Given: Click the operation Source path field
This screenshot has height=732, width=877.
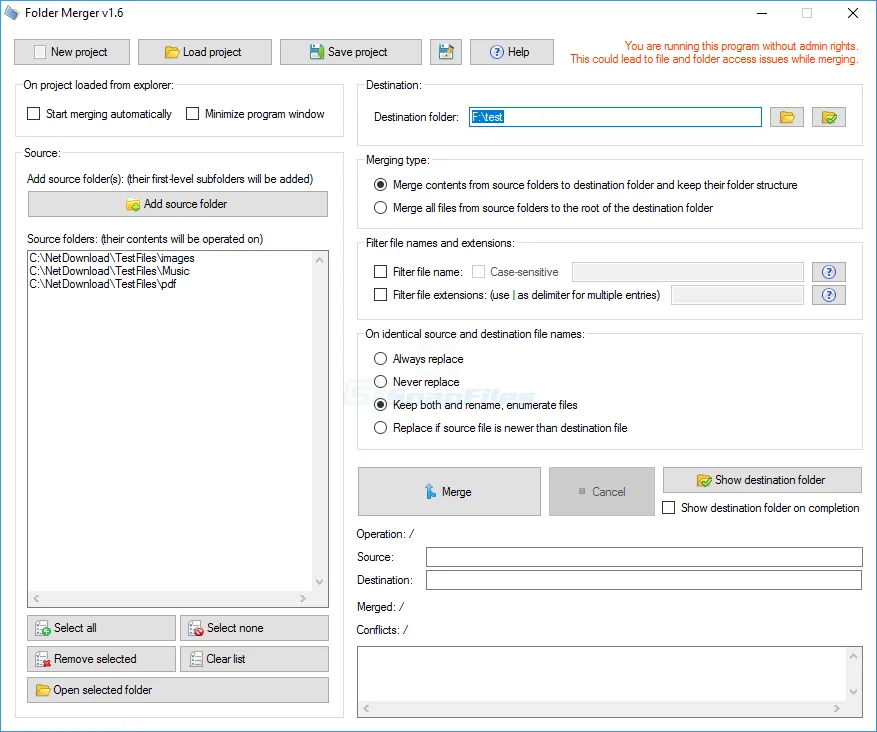Looking at the screenshot, I should [644, 557].
